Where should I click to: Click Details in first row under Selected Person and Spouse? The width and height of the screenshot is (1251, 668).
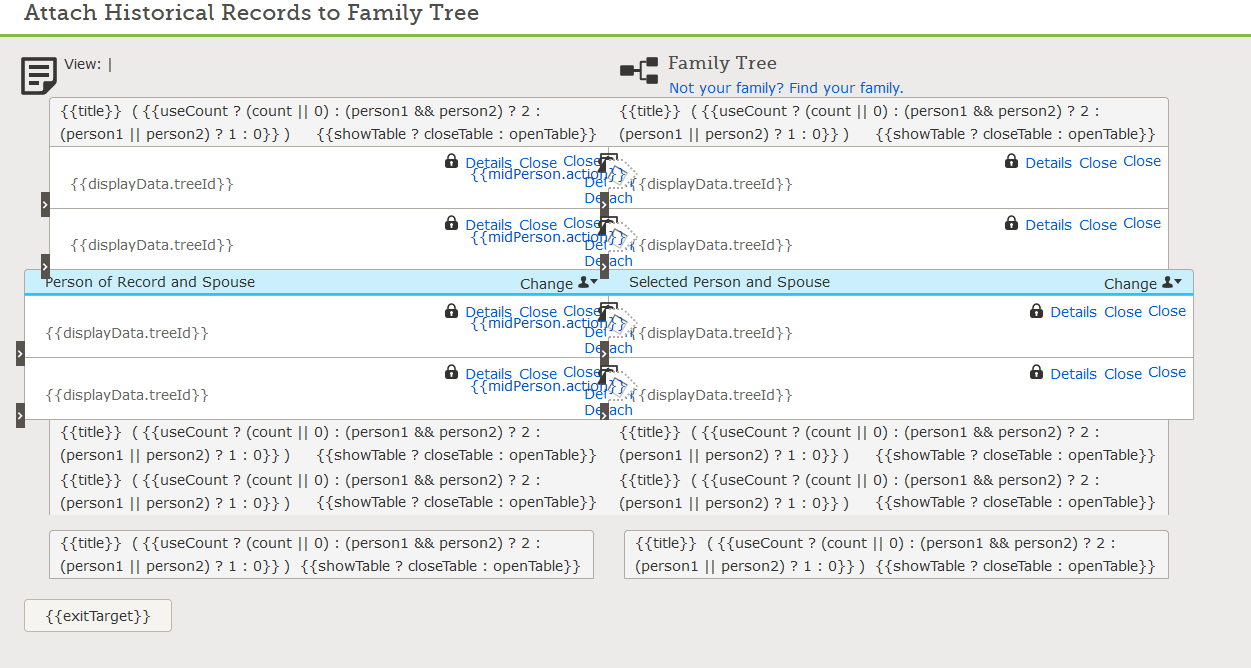pos(1073,312)
